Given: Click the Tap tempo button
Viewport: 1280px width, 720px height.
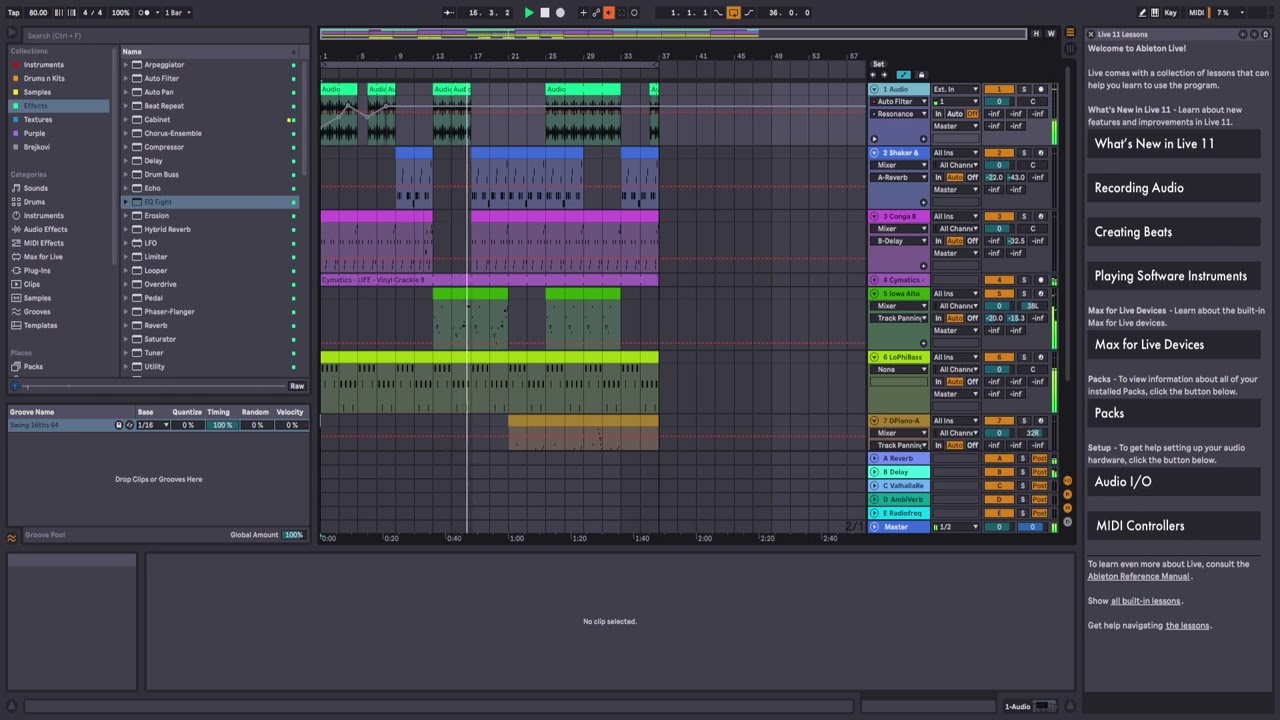Looking at the screenshot, I should click(x=14, y=13).
